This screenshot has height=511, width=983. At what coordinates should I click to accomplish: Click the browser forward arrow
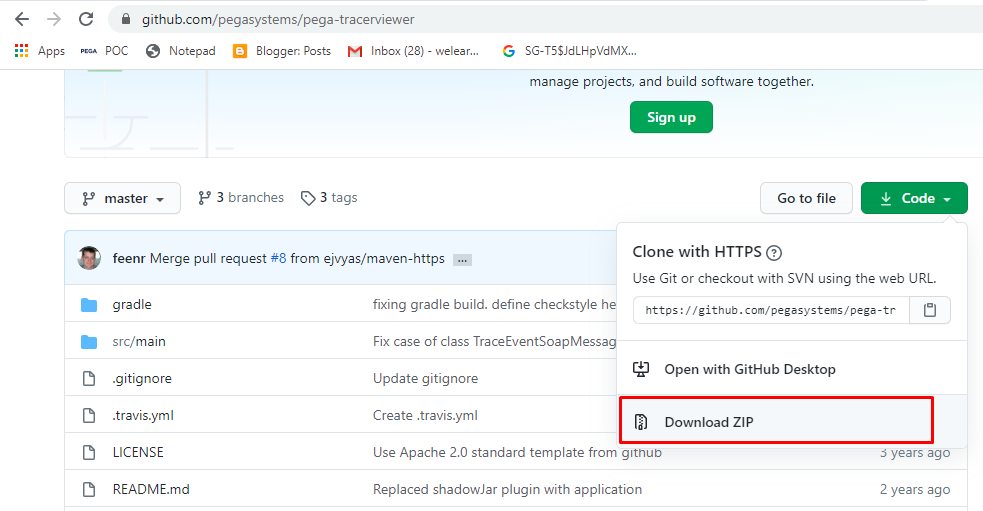click(54, 19)
